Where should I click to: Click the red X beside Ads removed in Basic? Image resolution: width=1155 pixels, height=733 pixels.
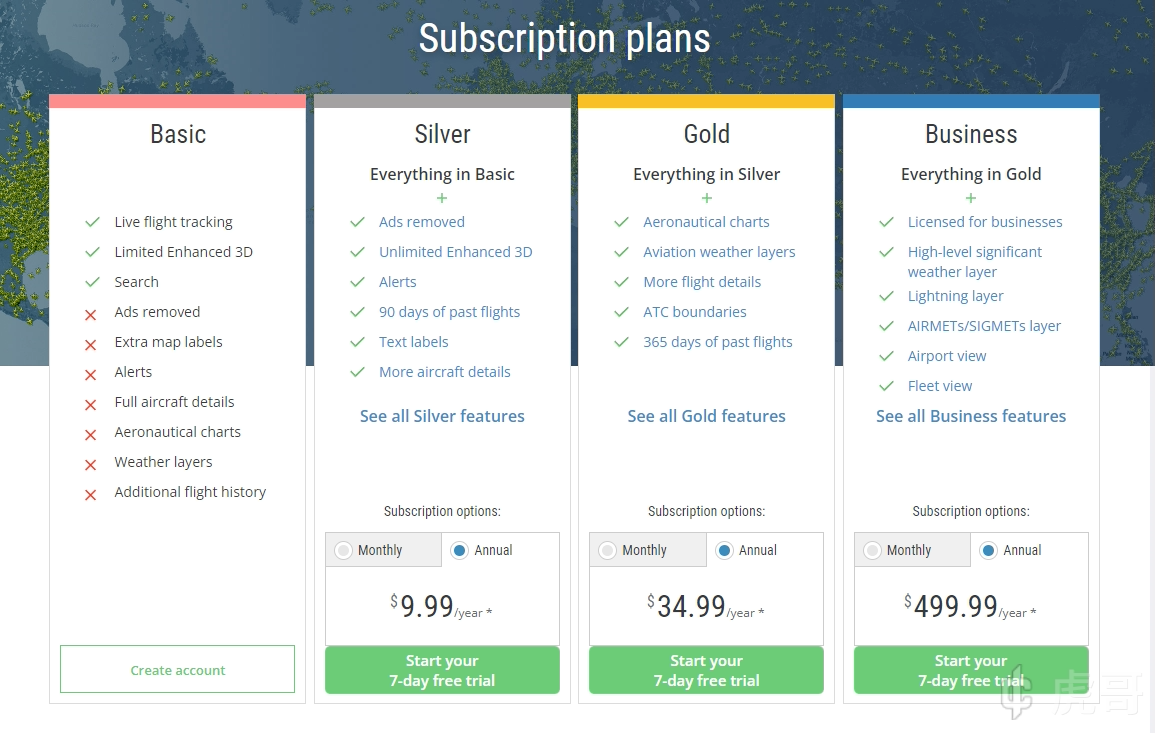(x=91, y=314)
